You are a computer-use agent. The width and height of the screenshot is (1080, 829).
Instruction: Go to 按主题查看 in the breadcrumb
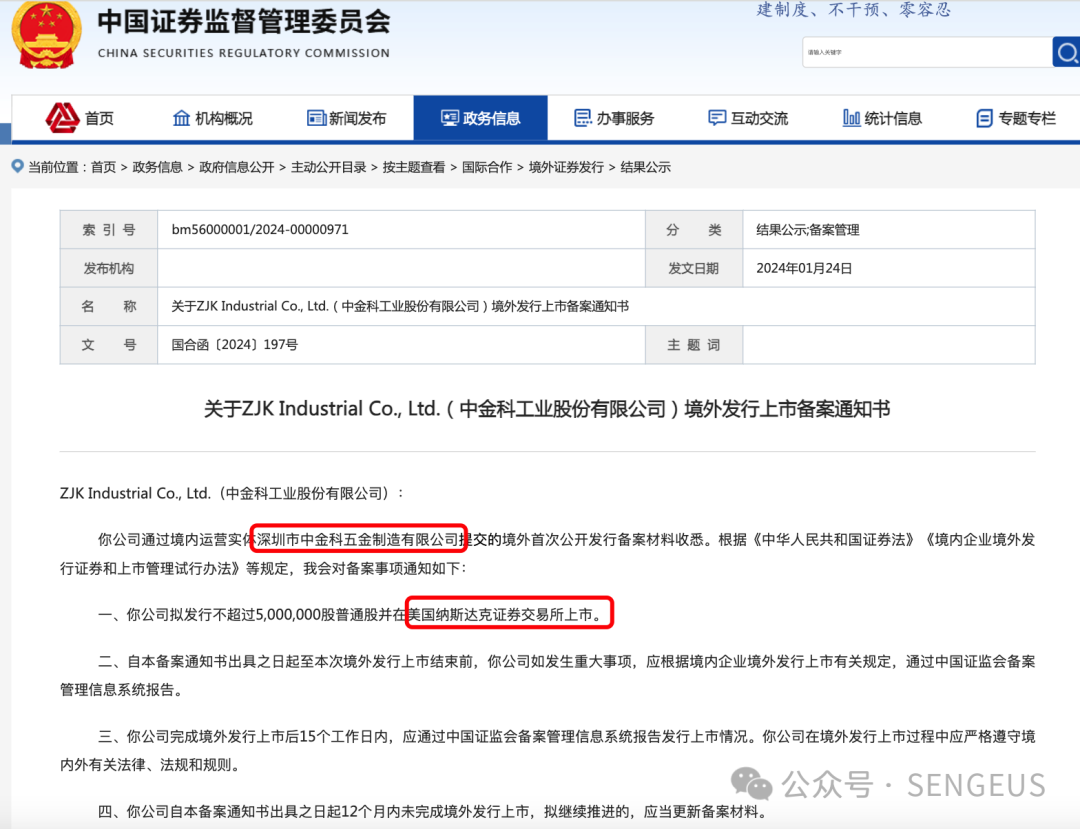pyautogui.click(x=414, y=167)
